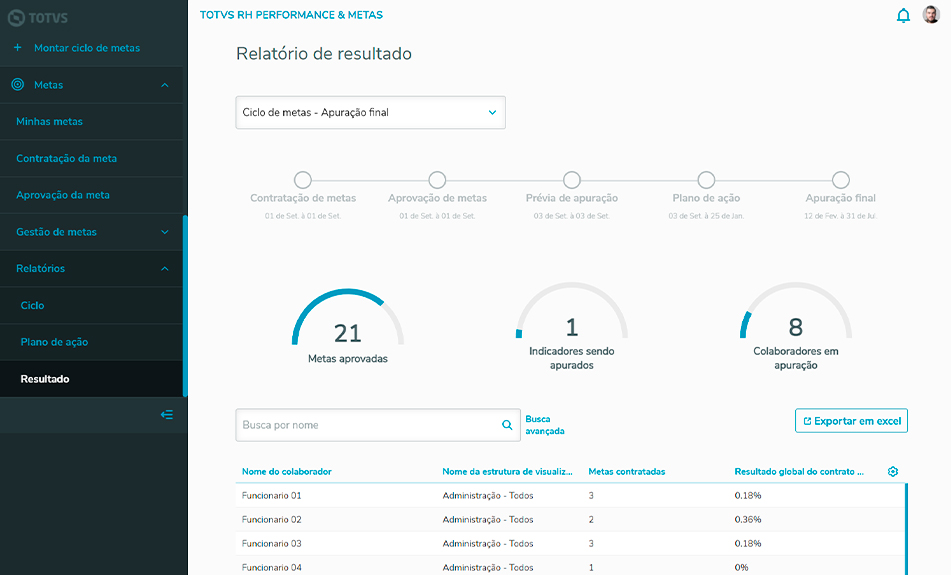Expand the Gestão de metas chevron

pos(164,232)
